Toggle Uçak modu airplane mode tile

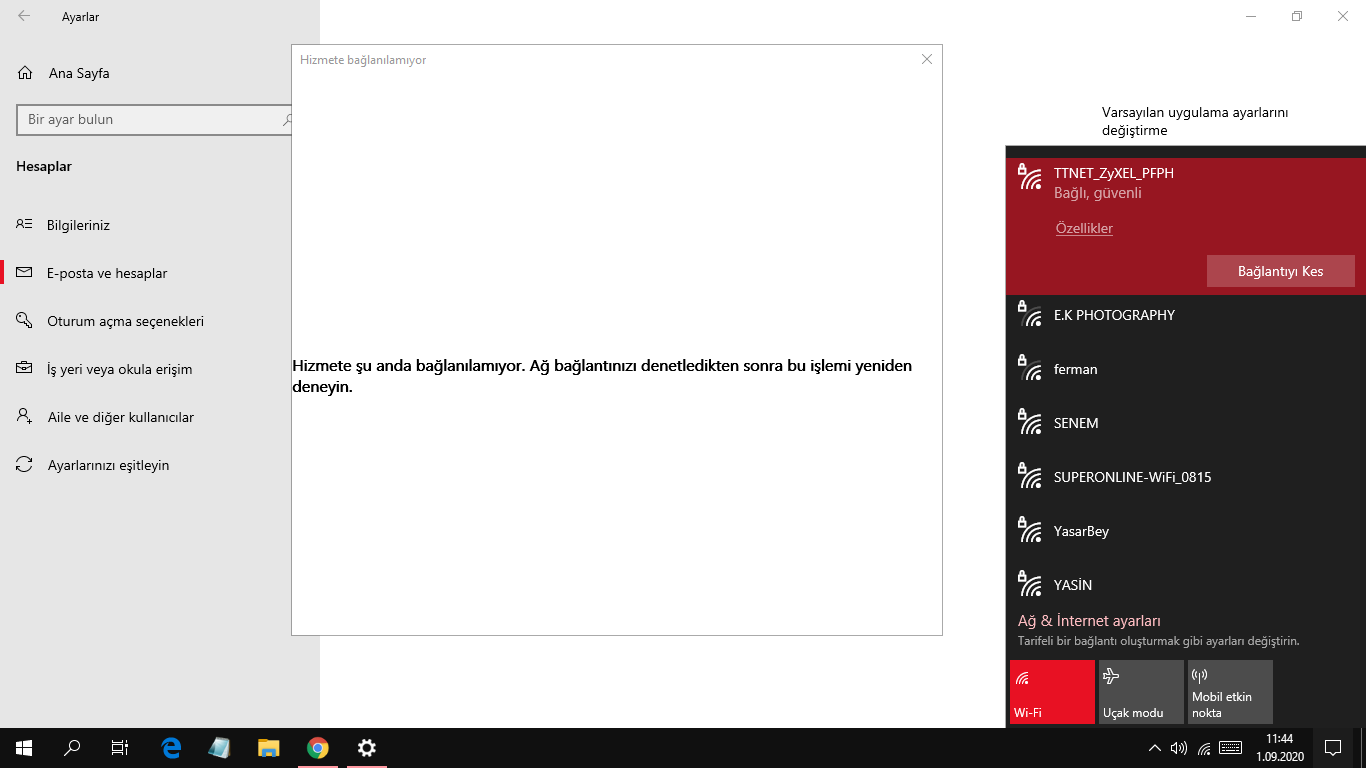(x=1141, y=691)
